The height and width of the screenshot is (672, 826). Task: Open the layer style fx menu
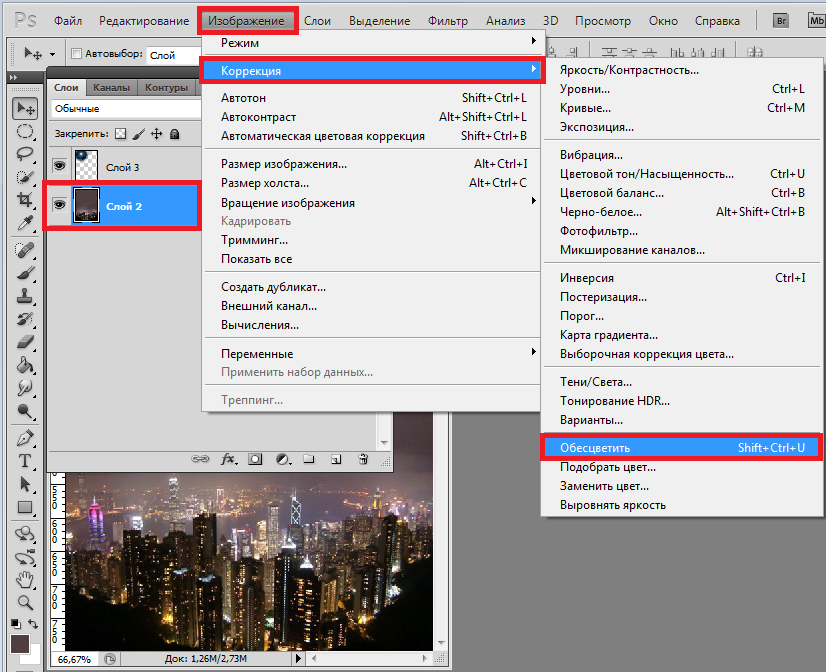[228, 459]
